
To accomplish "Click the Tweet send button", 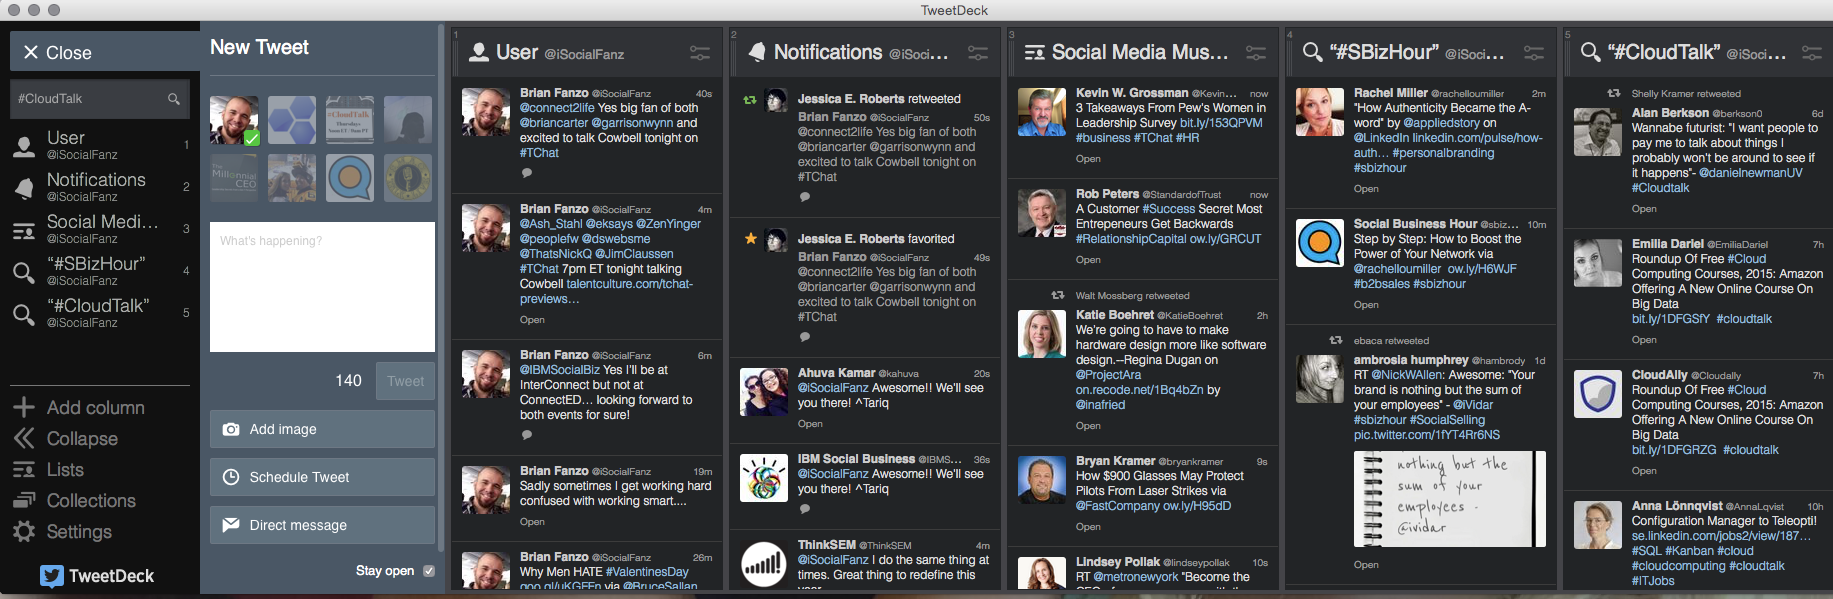I will pyautogui.click(x=405, y=381).
